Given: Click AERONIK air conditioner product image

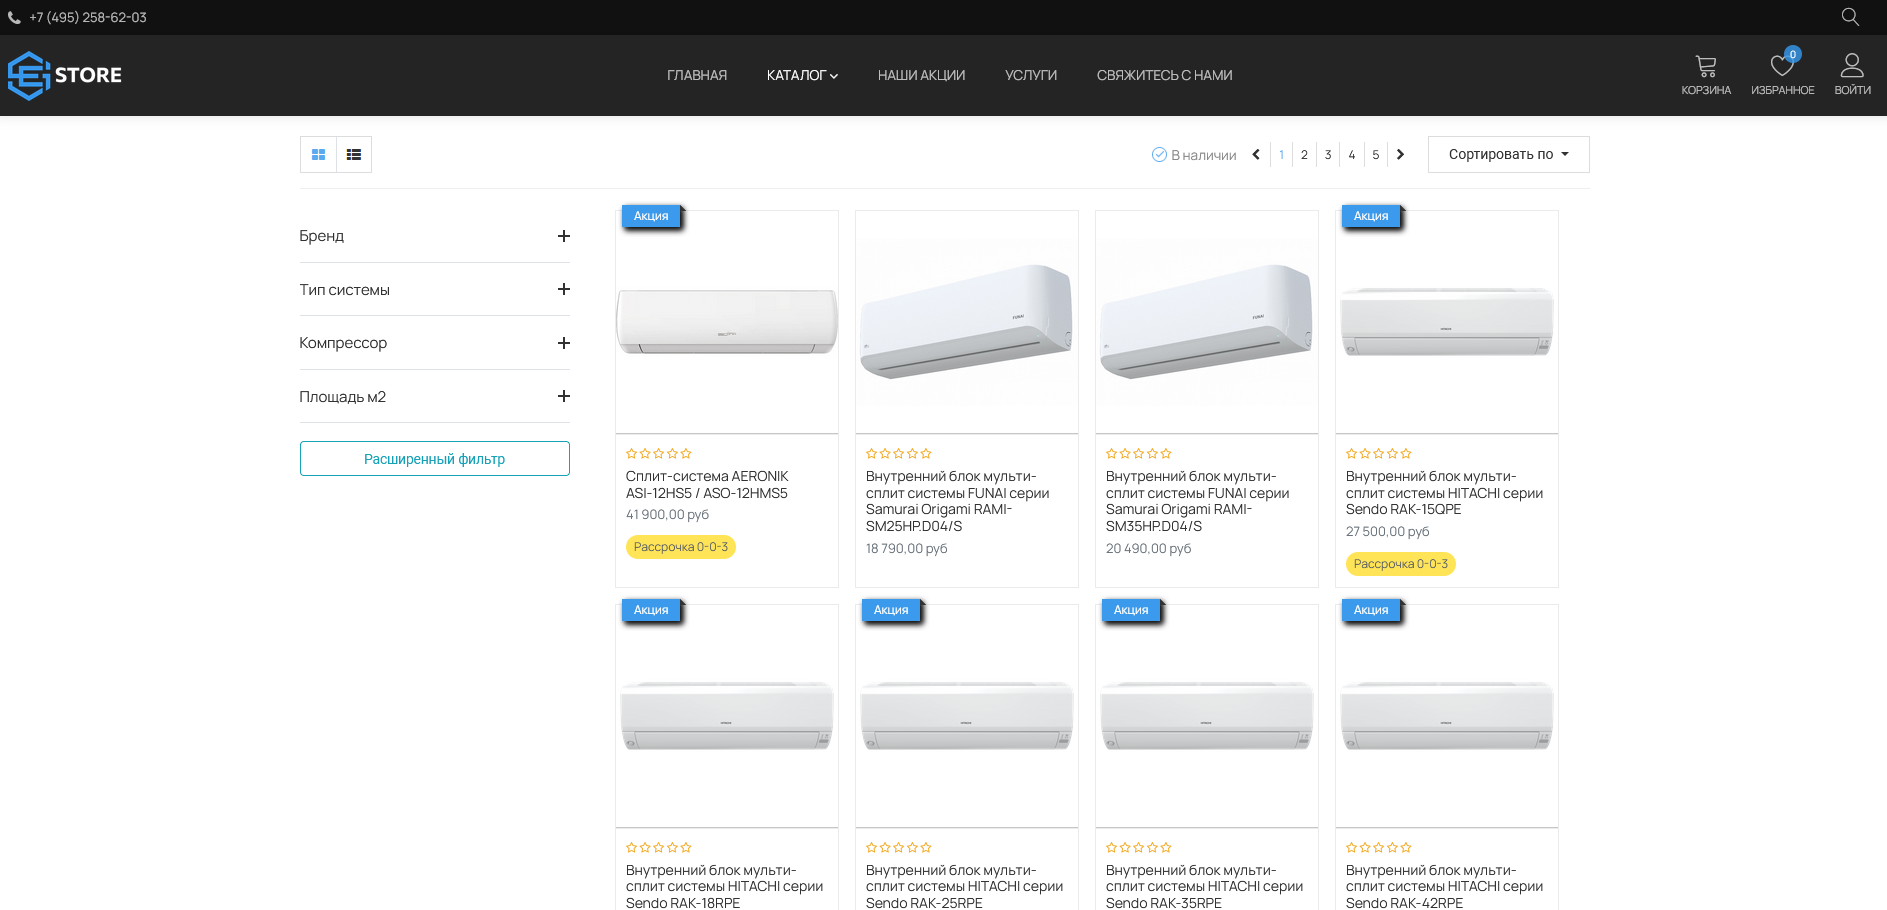Looking at the screenshot, I should pyautogui.click(x=727, y=322).
